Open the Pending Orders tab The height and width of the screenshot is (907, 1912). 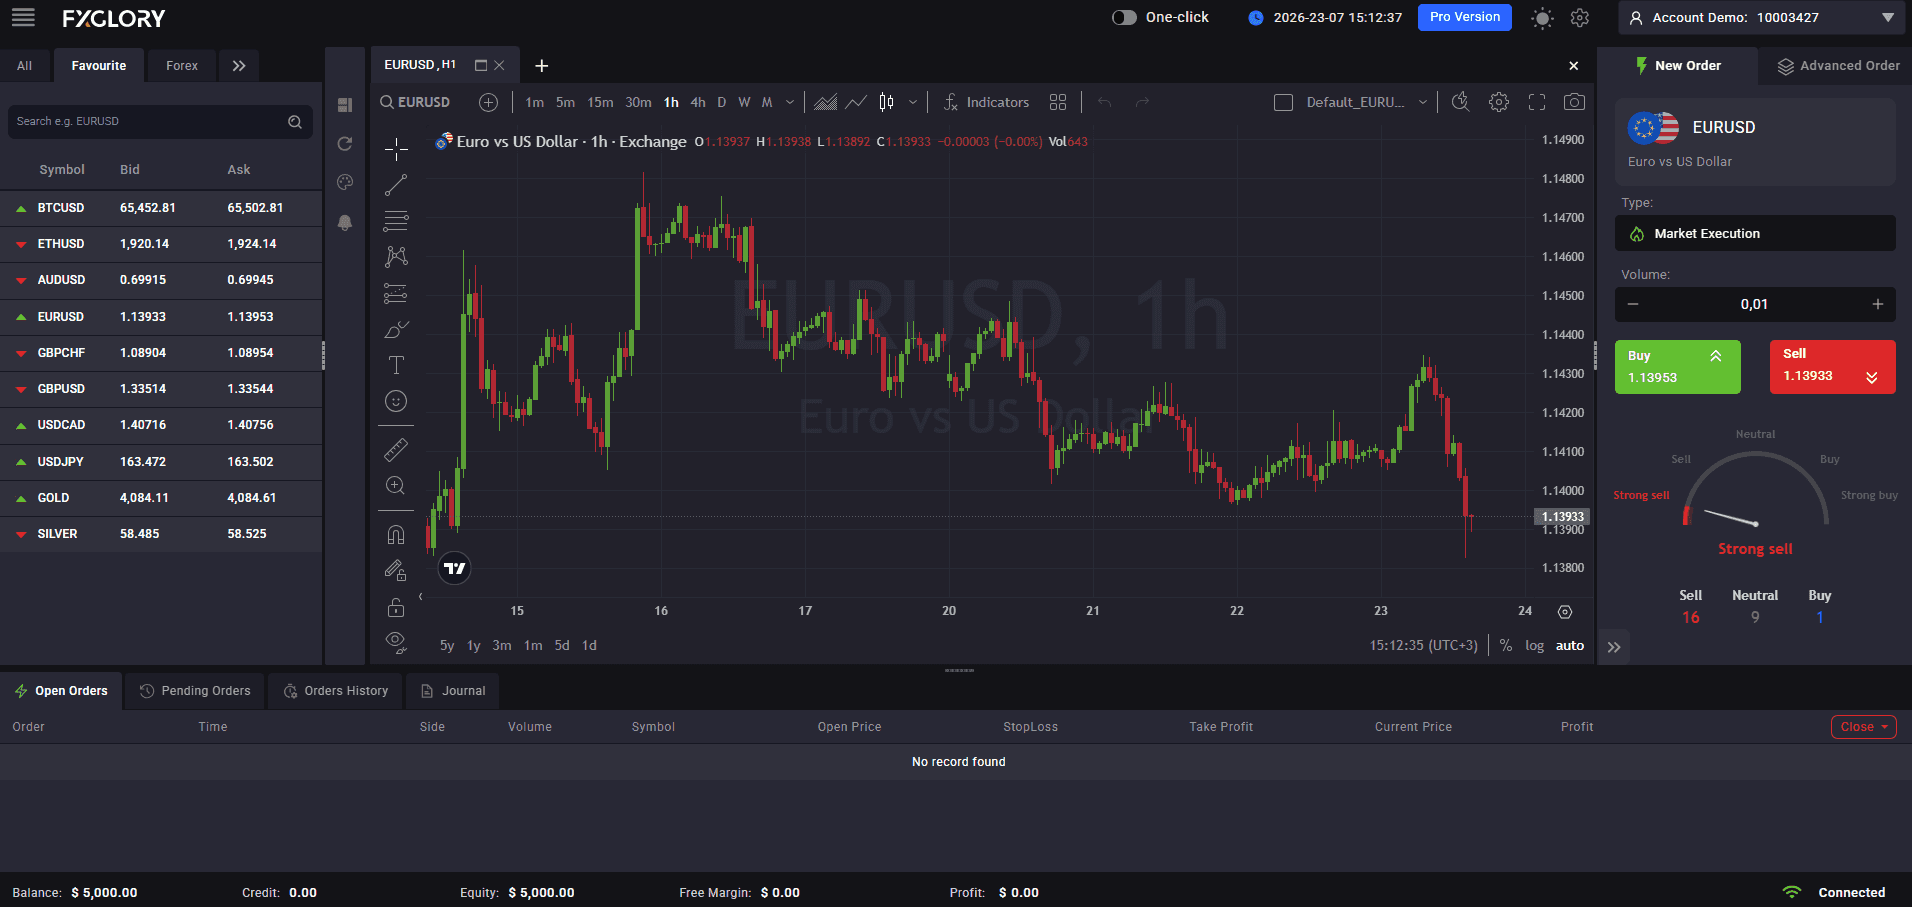(x=195, y=691)
